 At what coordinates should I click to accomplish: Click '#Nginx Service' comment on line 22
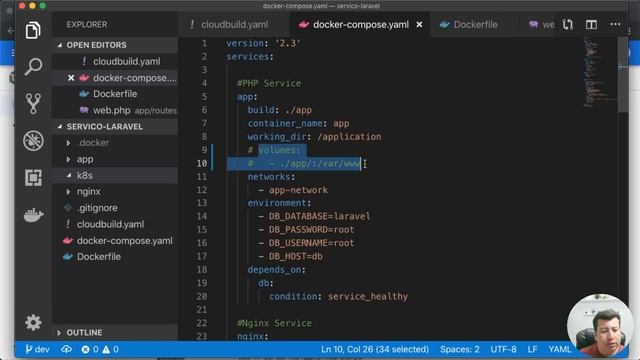[x=274, y=323]
